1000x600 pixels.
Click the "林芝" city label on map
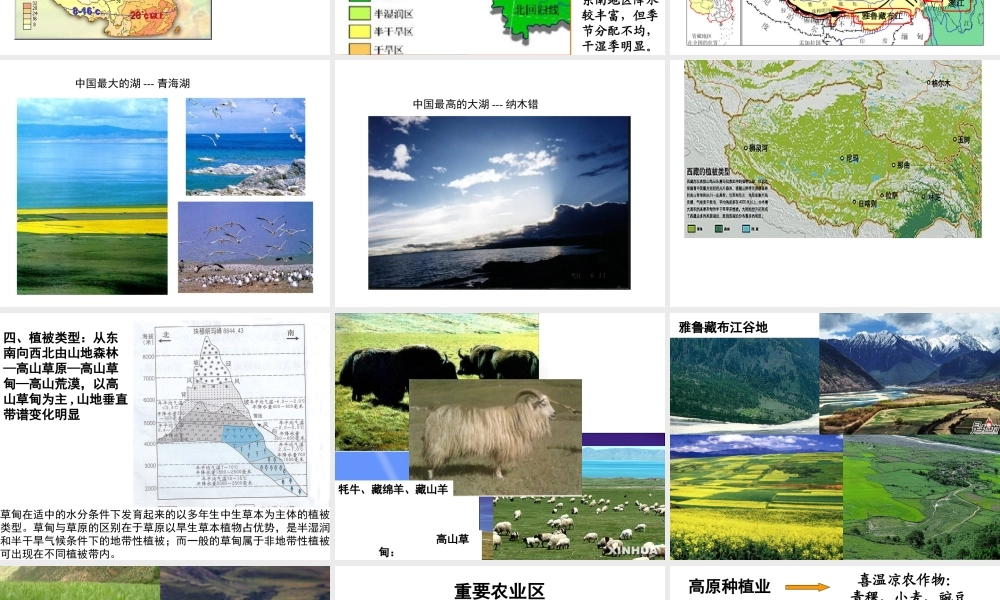(x=934, y=197)
